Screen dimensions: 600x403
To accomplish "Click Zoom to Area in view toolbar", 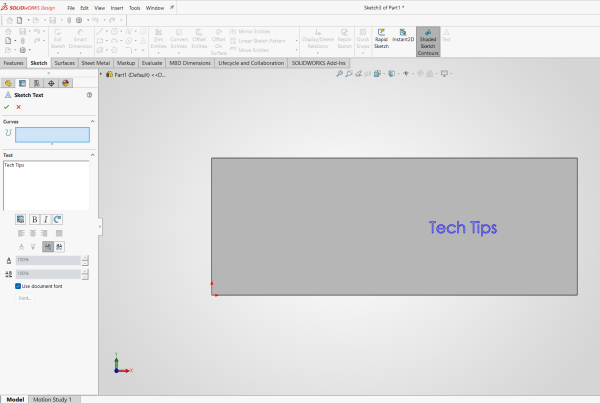I will pyautogui.click(x=349, y=73).
